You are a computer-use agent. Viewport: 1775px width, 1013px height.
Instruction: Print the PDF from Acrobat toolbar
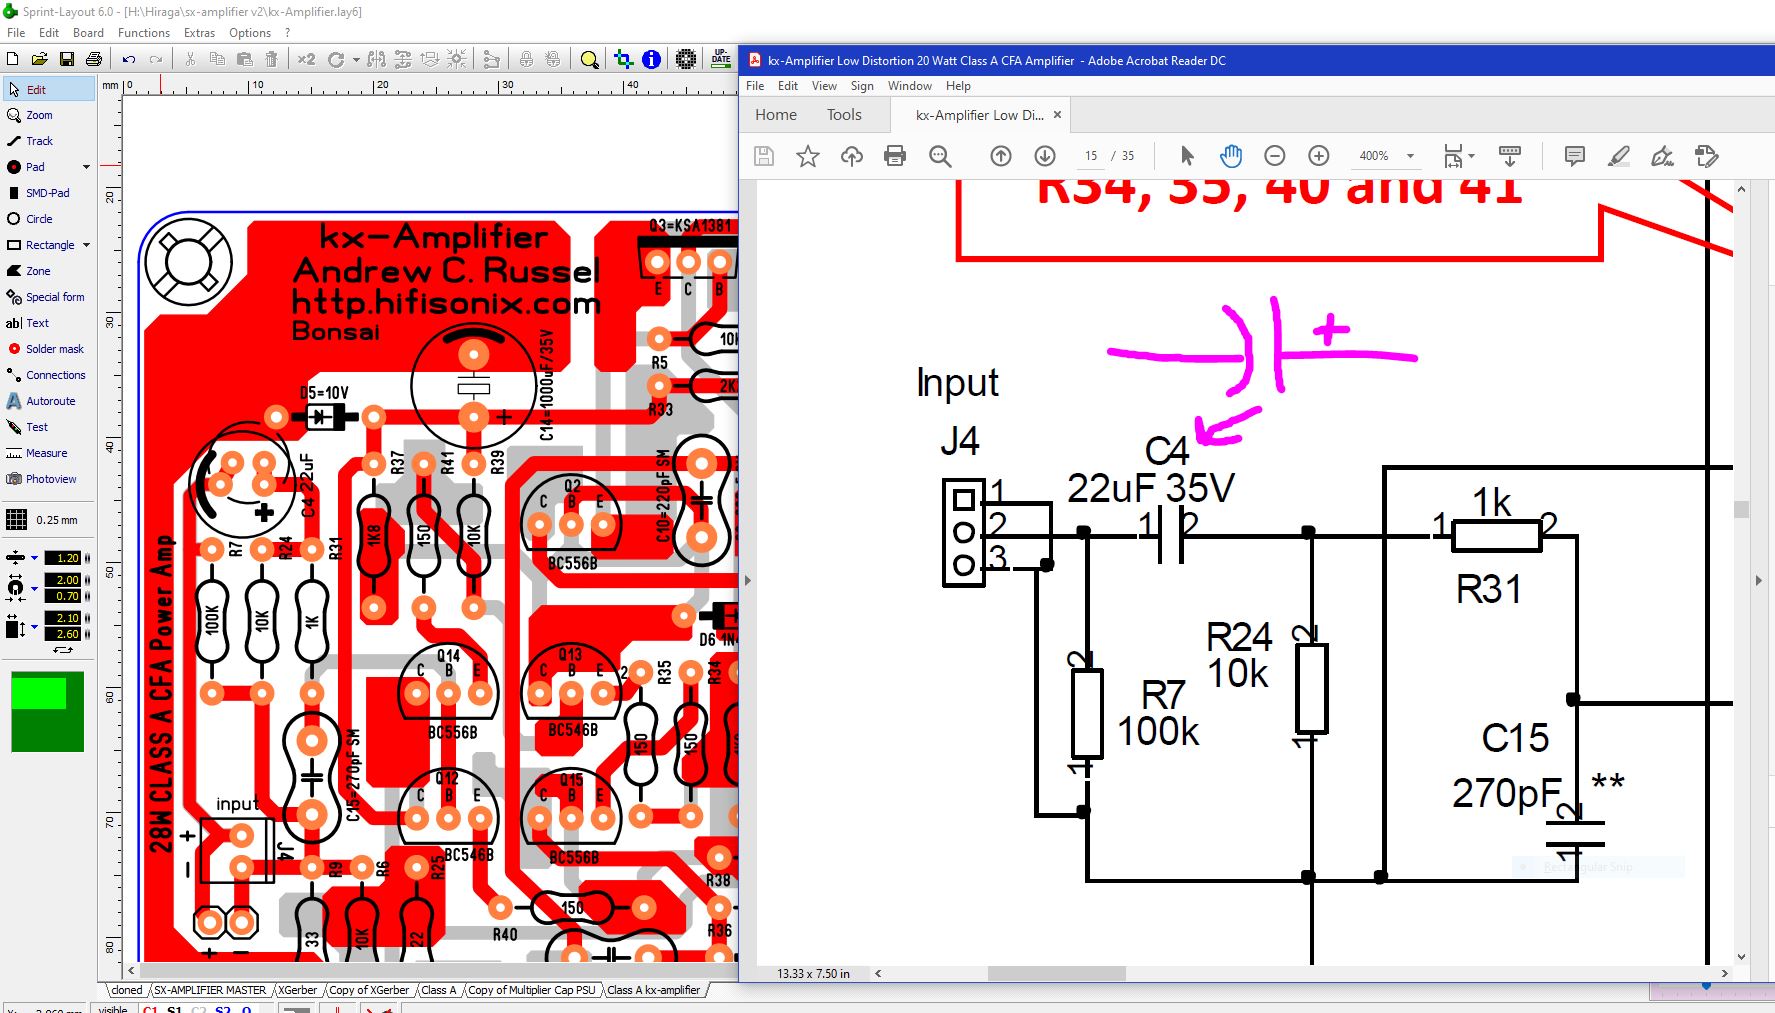point(896,156)
